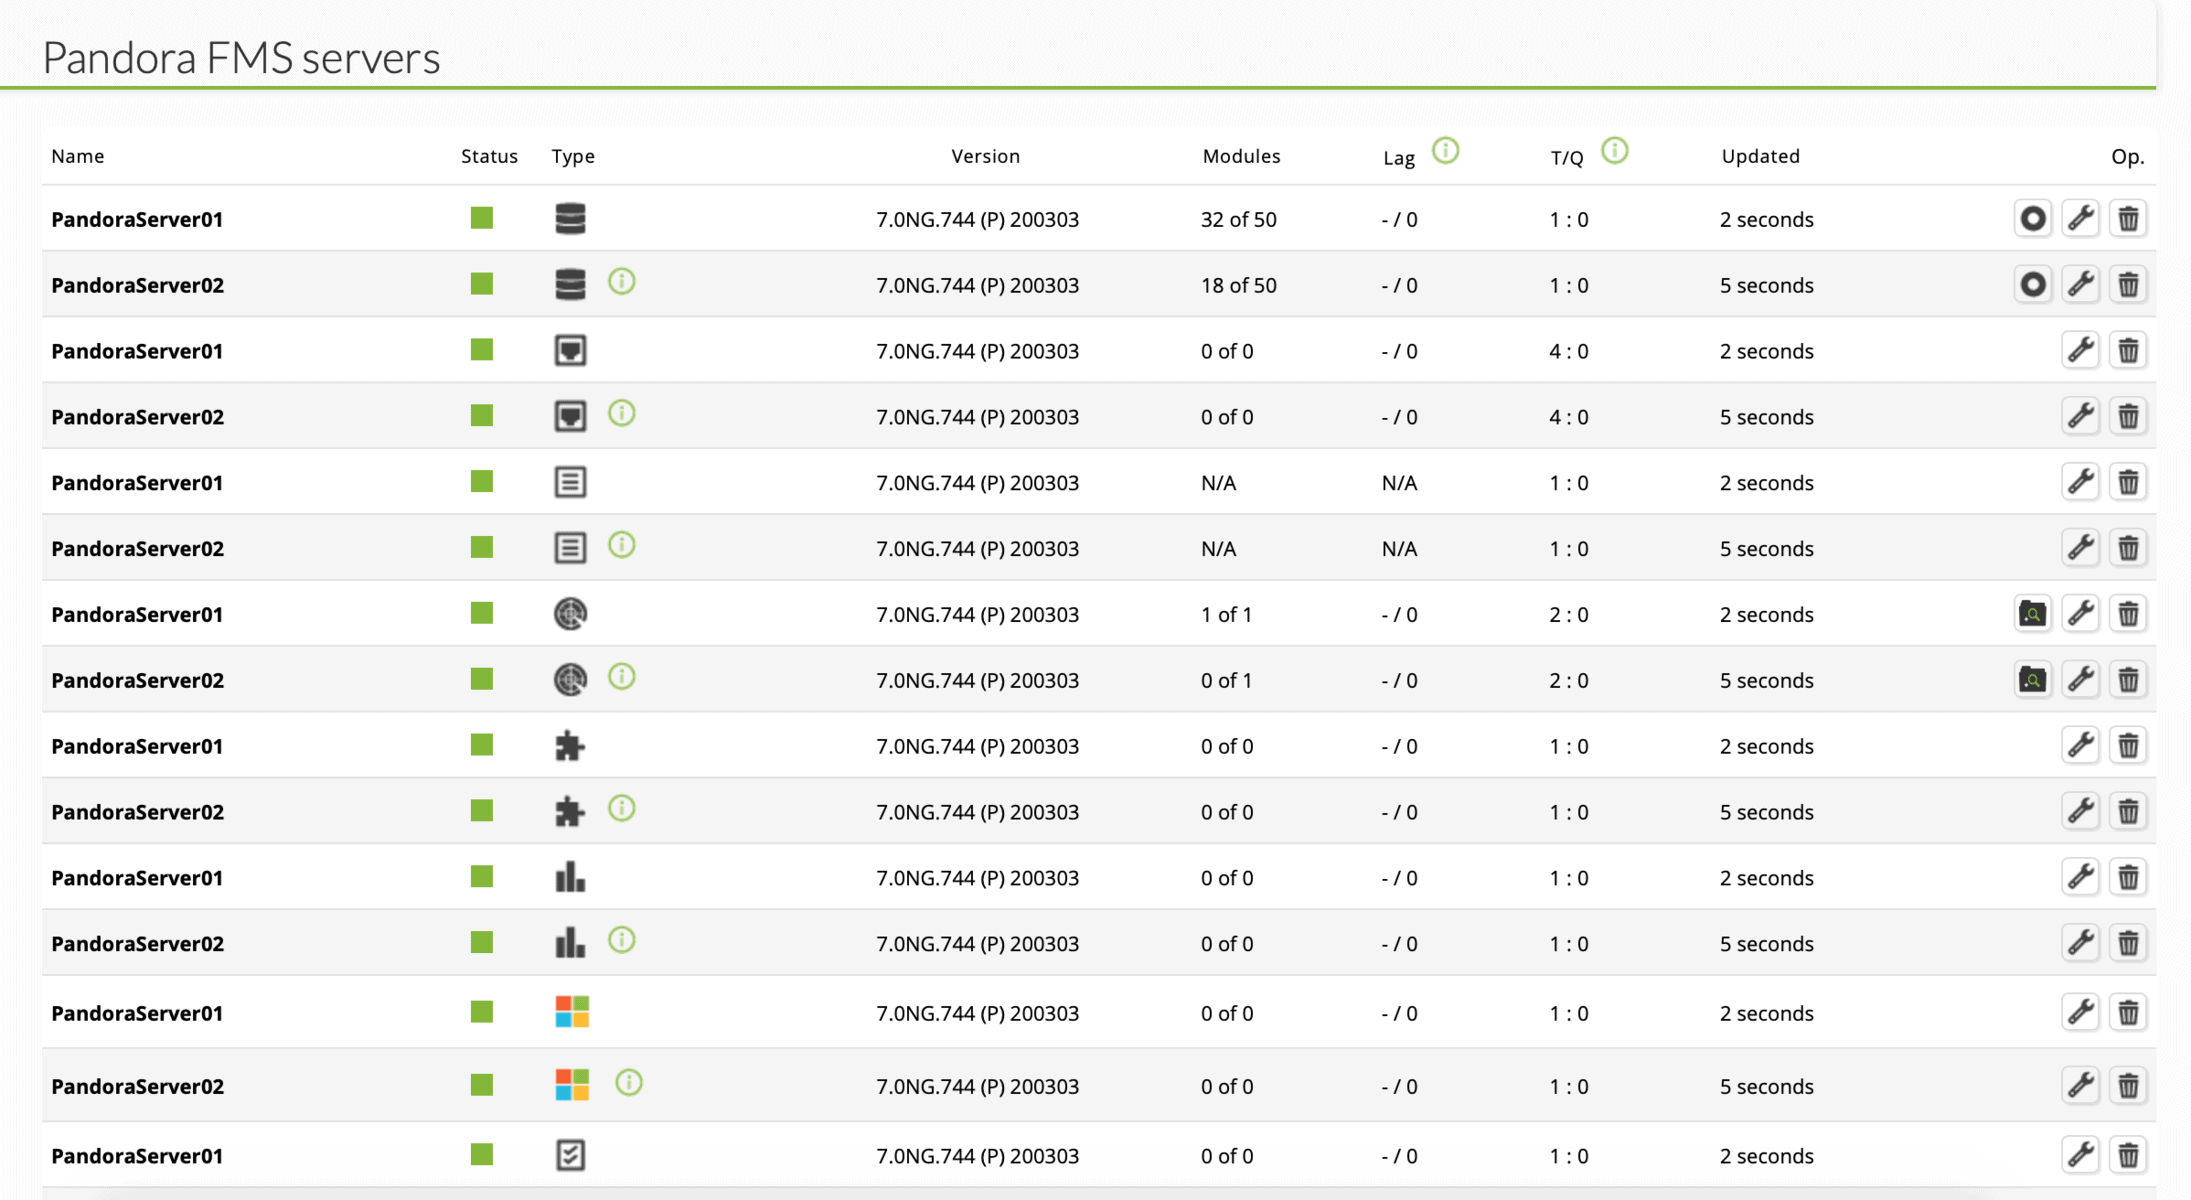This screenshot has width=2191, height=1200.
Task: Click PandoraServer01's SNMP console list icon
Action: [570, 483]
